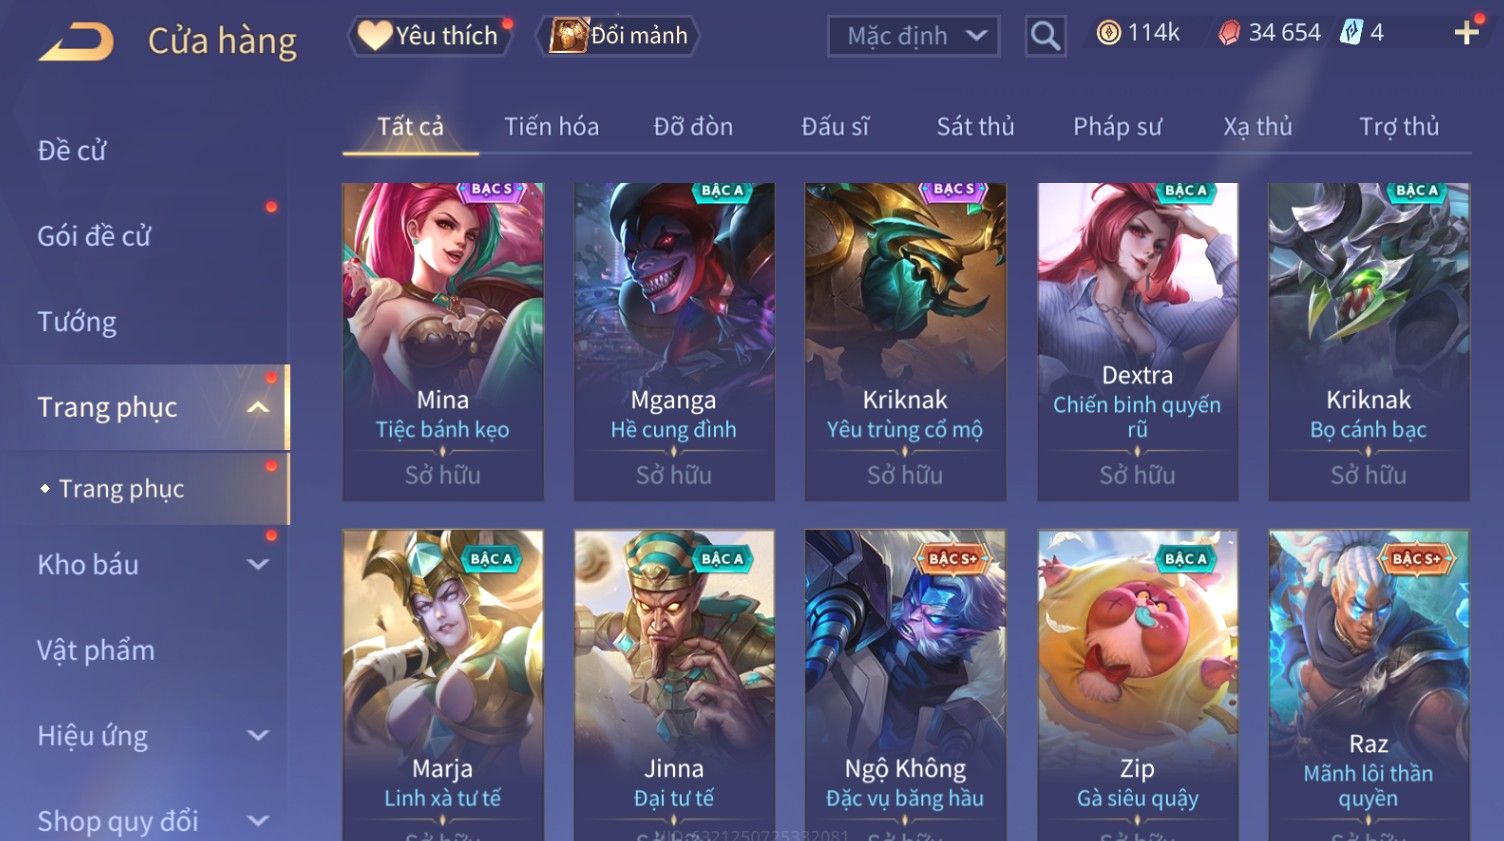This screenshot has height=841, width=1504.
Task: Go to Tướng in sidebar
Action: point(77,322)
